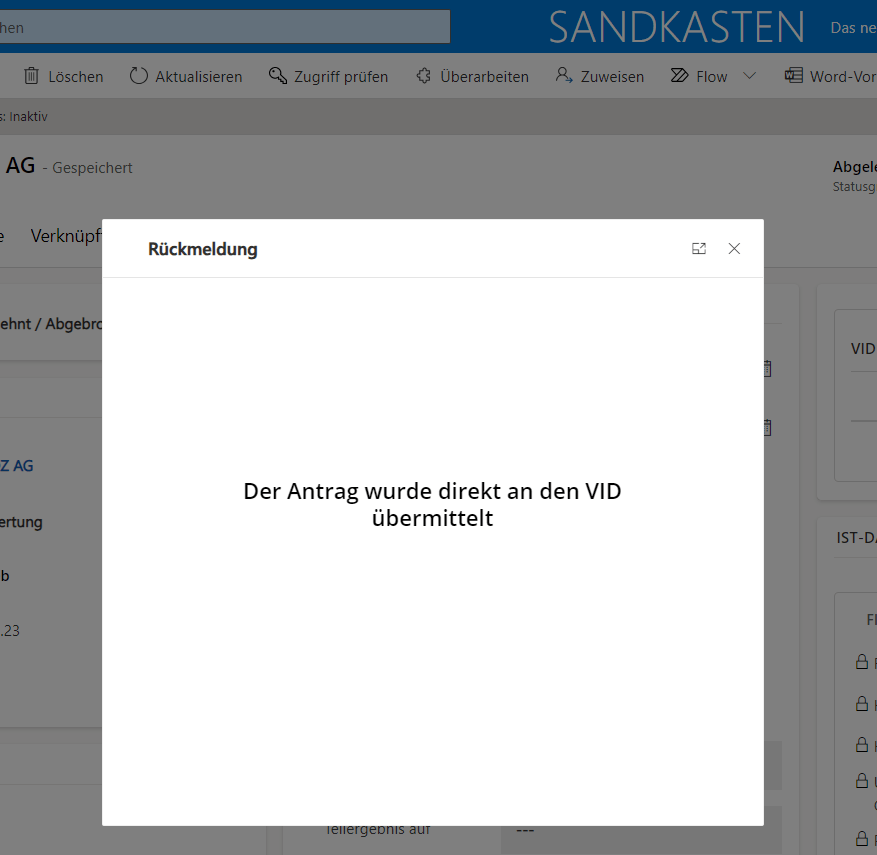Click the 'Gespeichert' status text

(x=92, y=168)
